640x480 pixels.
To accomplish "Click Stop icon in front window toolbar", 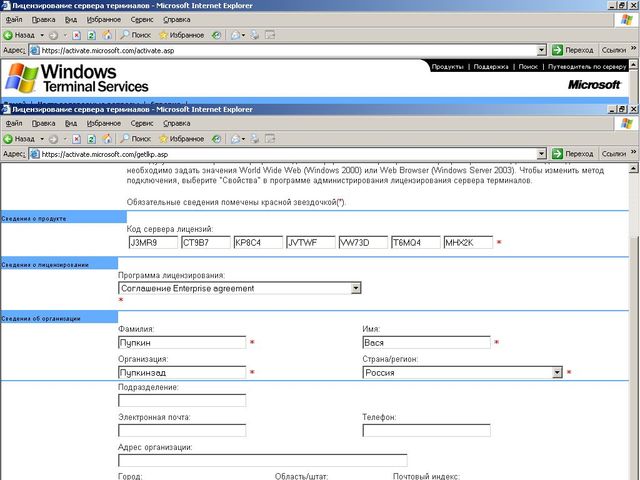I will pyautogui.click(x=76, y=139).
